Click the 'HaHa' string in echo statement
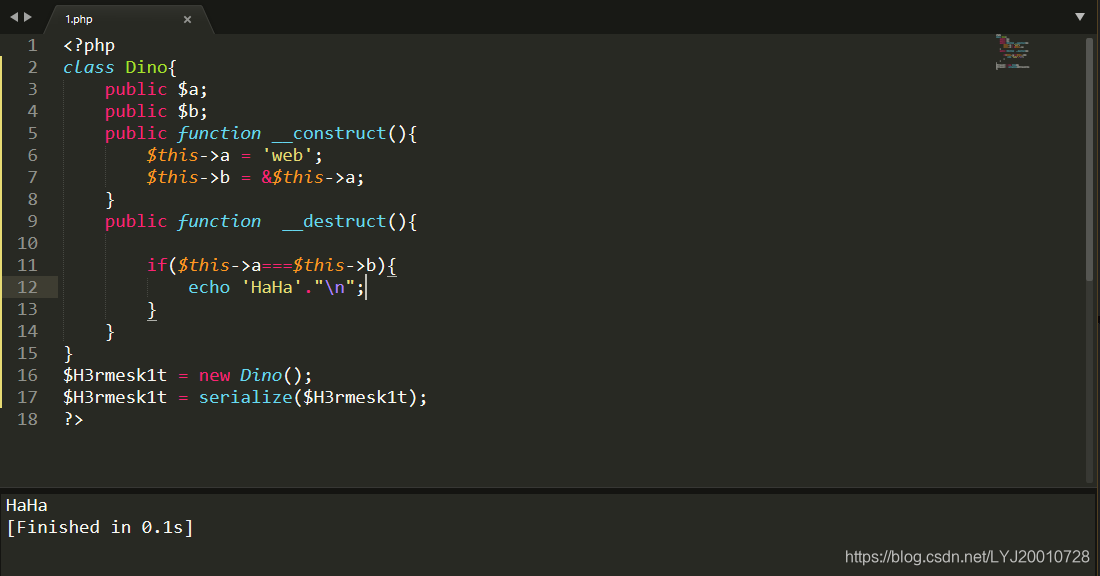This screenshot has height=576, width=1100. coord(271,288)
